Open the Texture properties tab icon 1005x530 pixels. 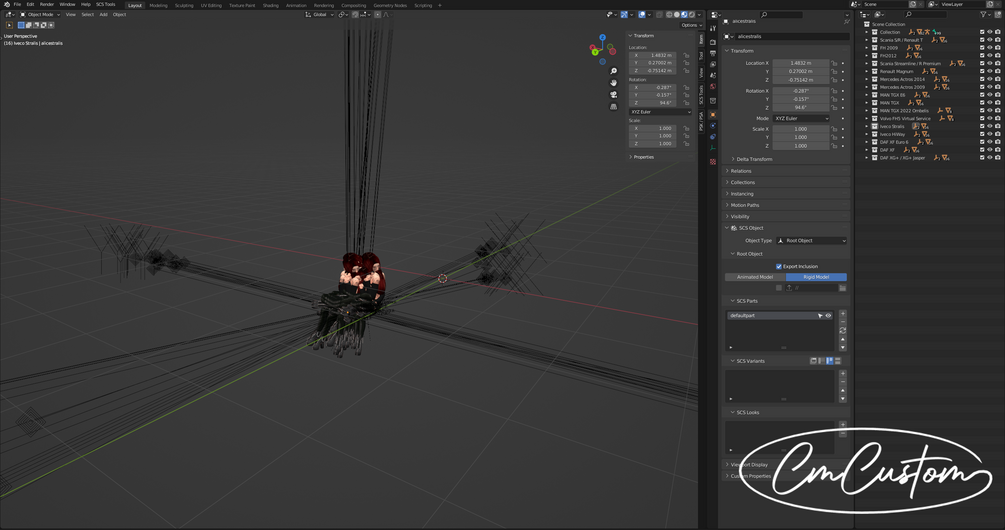(713, 161)
